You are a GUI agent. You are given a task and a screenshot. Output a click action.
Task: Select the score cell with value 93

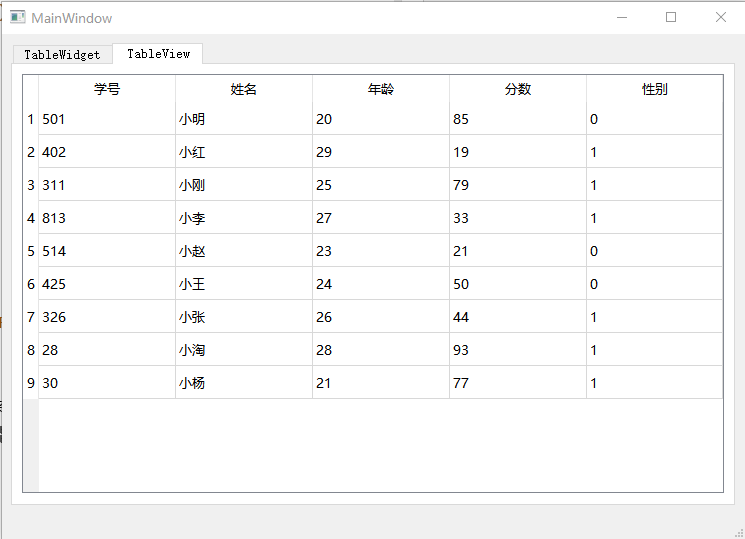[518, 350]
